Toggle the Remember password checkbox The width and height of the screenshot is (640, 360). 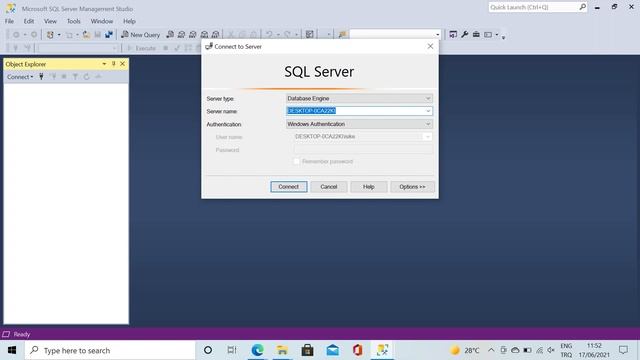pos(297,161)
